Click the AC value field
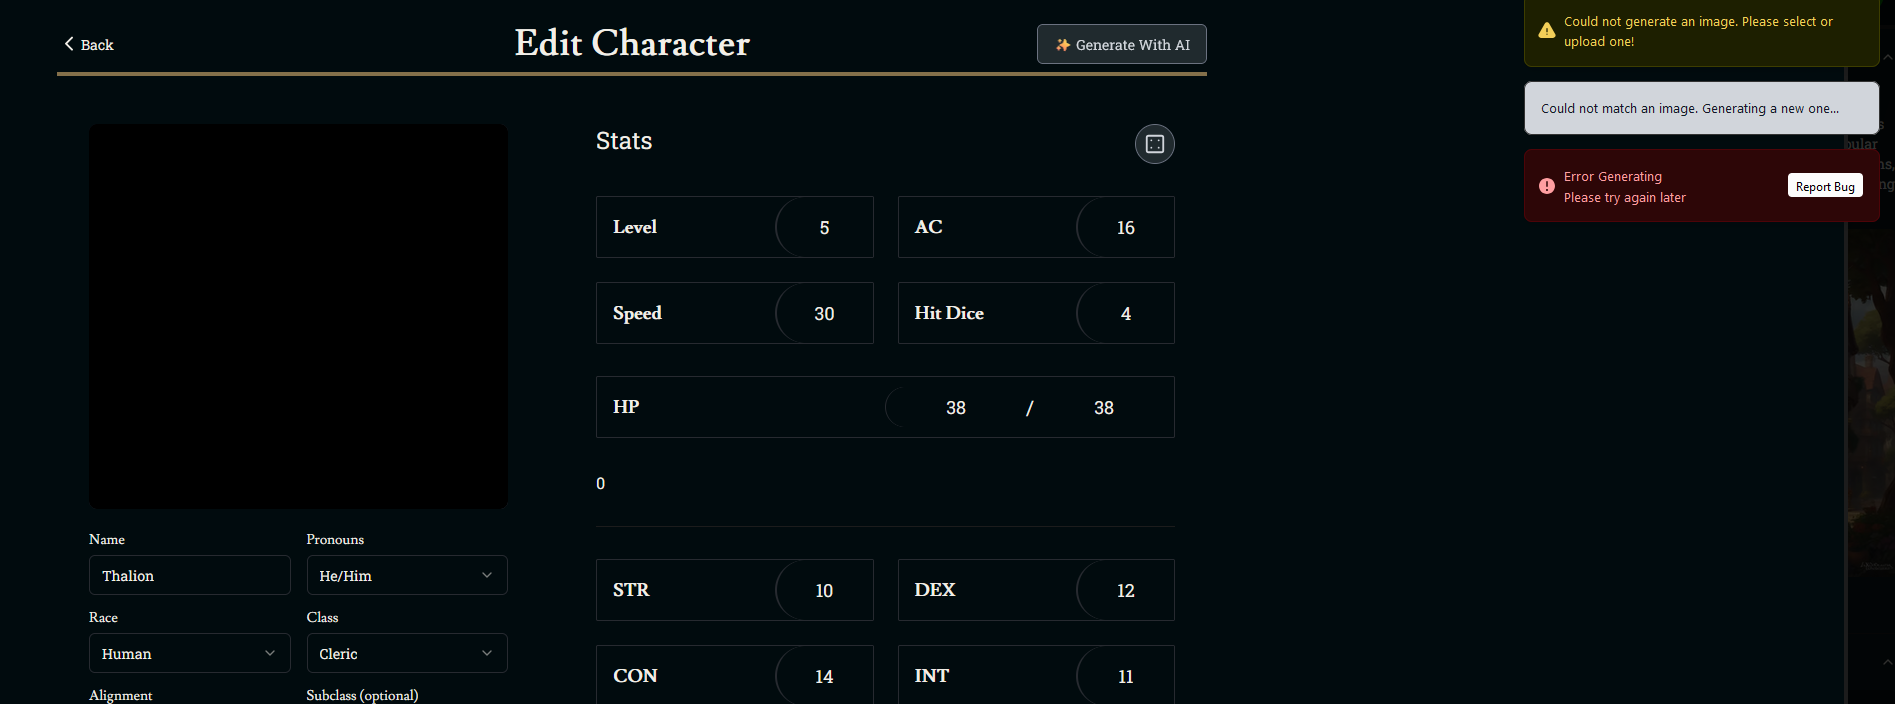The width and height of the screenshot is (1895, 704). click(x=1125, y=228)
